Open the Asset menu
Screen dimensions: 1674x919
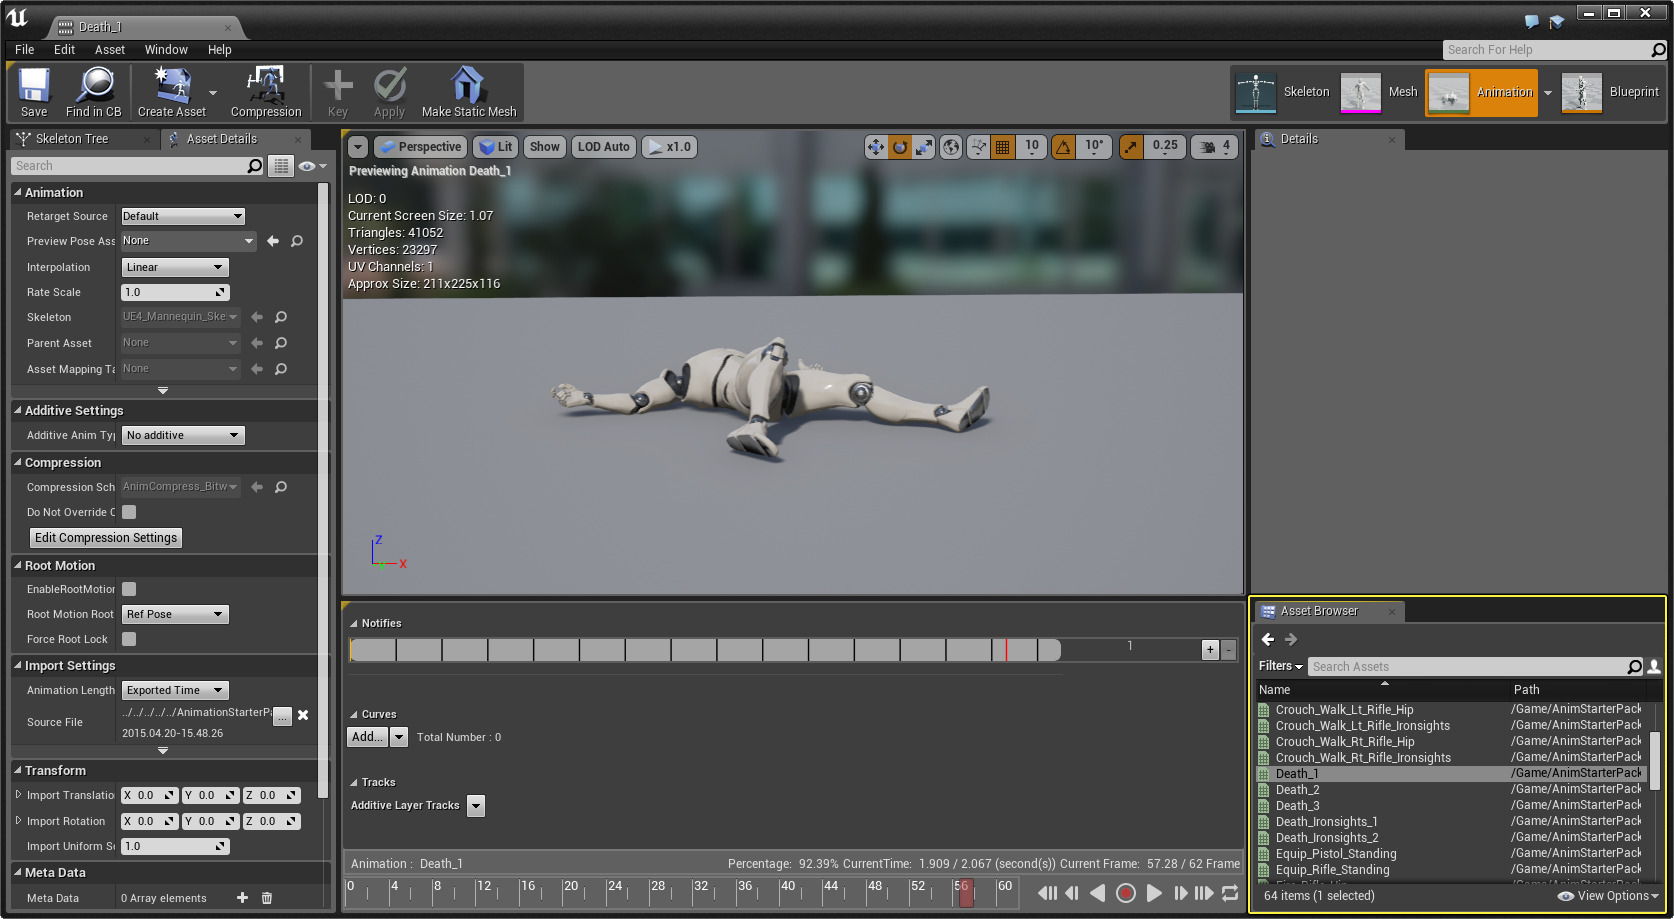109,49
